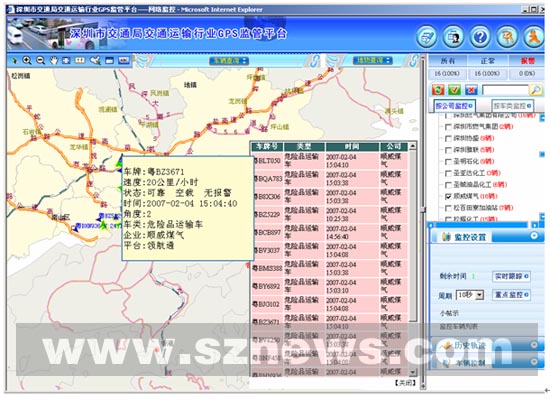This screenshot has height=399, width=550.
Task: Expand the 车辆控制 panel expander
Action: point(534,362)
